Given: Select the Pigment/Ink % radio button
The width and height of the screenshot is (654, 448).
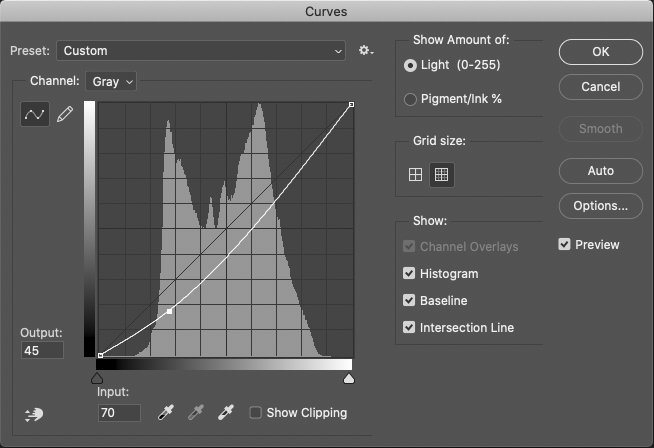Looking at the screenshot, I should tap(410, 99).
